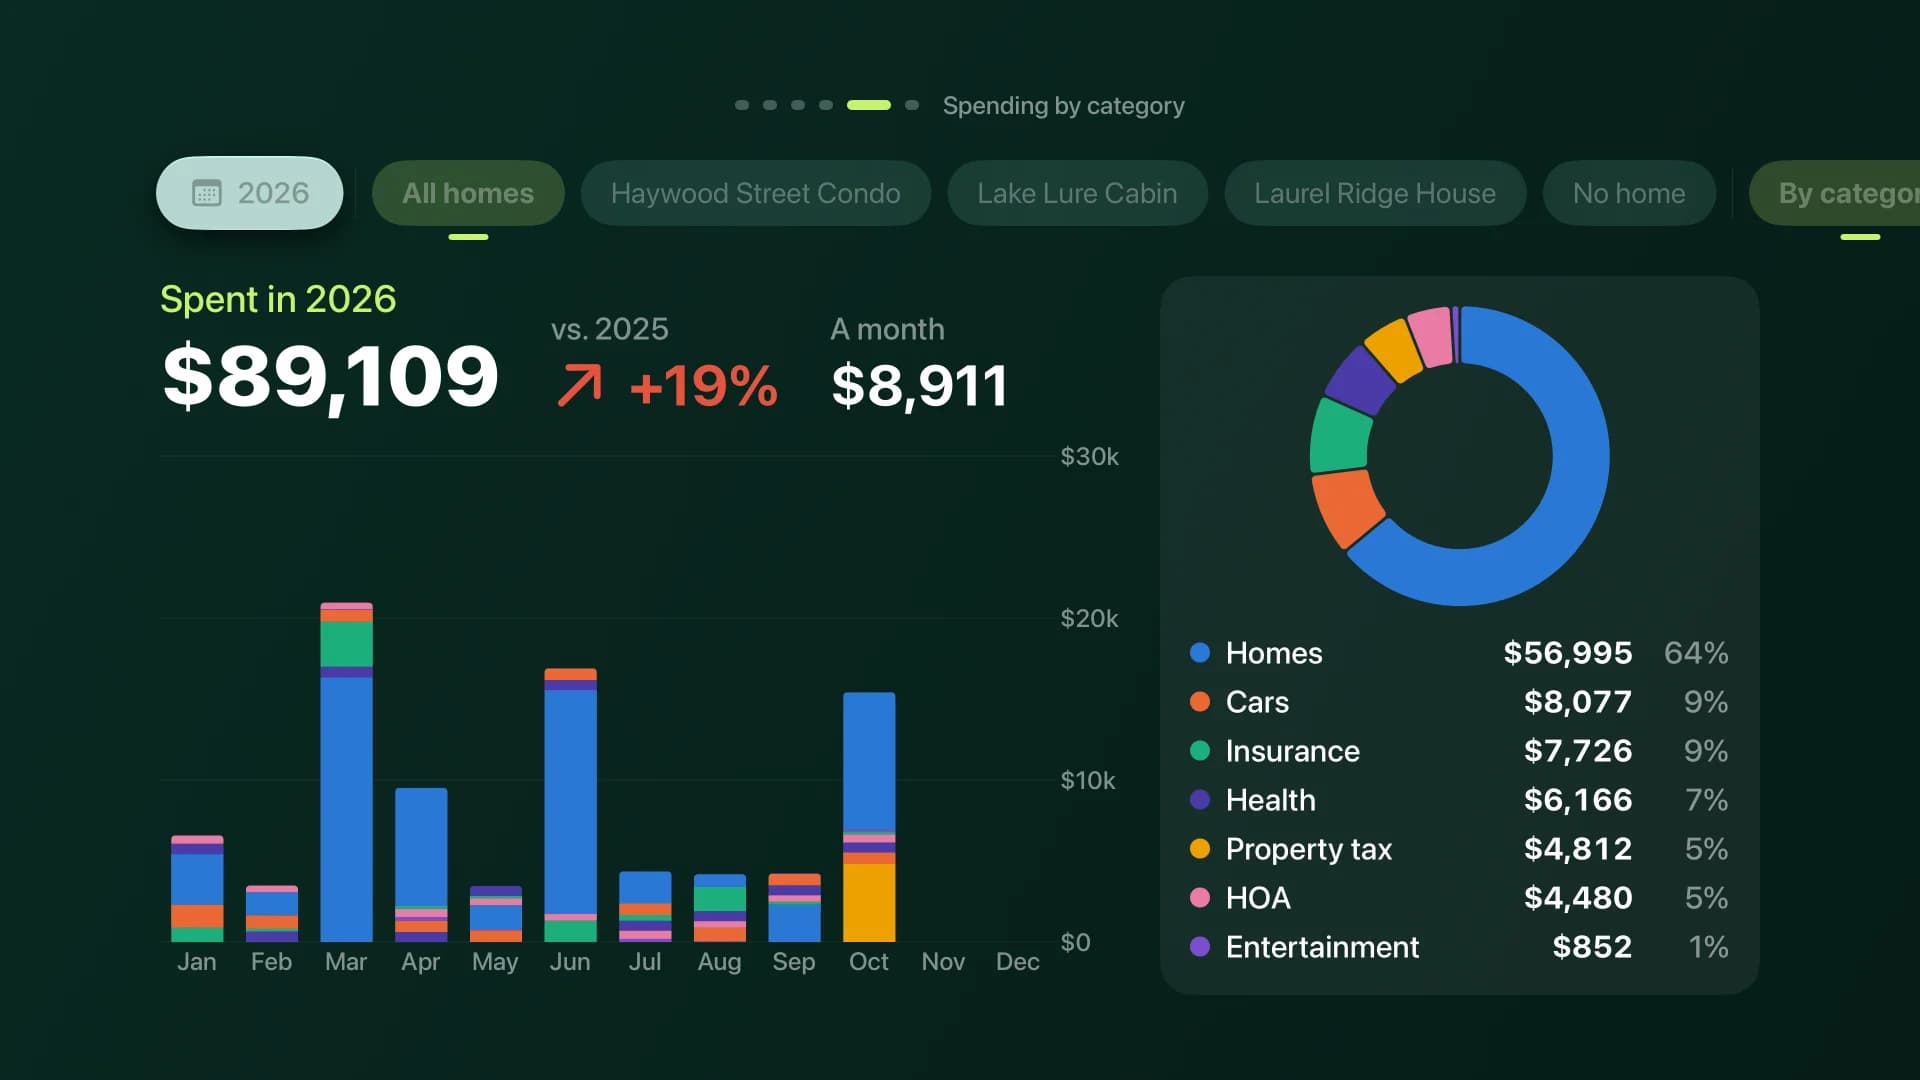Click the orange Cars legend dot
Viewport: 1920px width, 1080px height.
click(1200, 702)
